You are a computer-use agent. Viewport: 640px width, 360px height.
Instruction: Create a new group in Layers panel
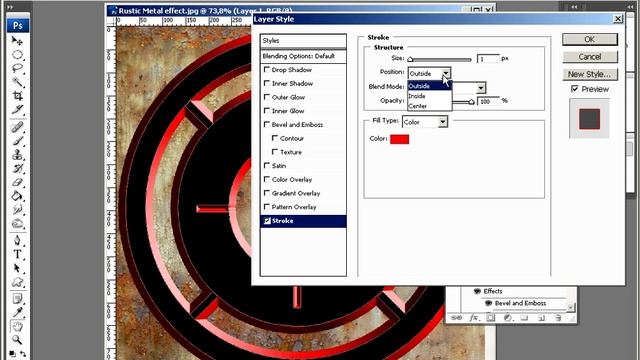tap(524, 318)
